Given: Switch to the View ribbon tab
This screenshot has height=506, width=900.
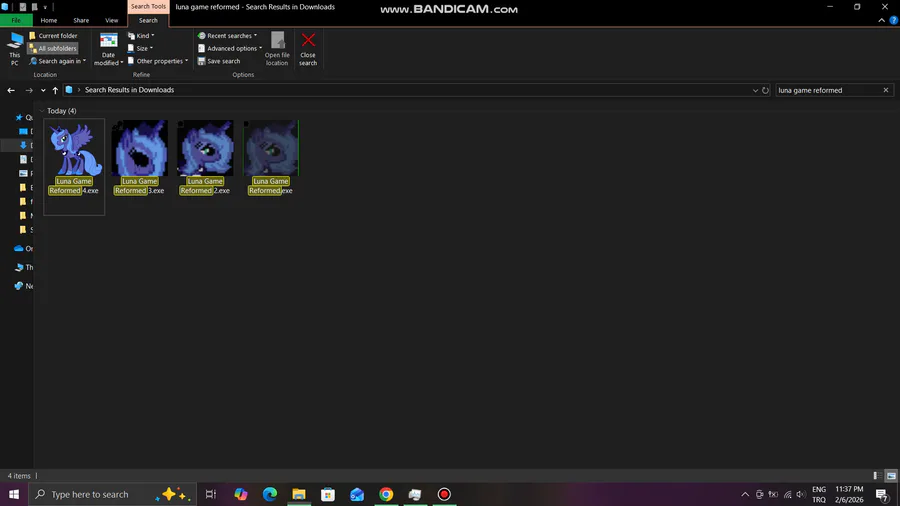Looking at the screenshot, I should [111, 20].
